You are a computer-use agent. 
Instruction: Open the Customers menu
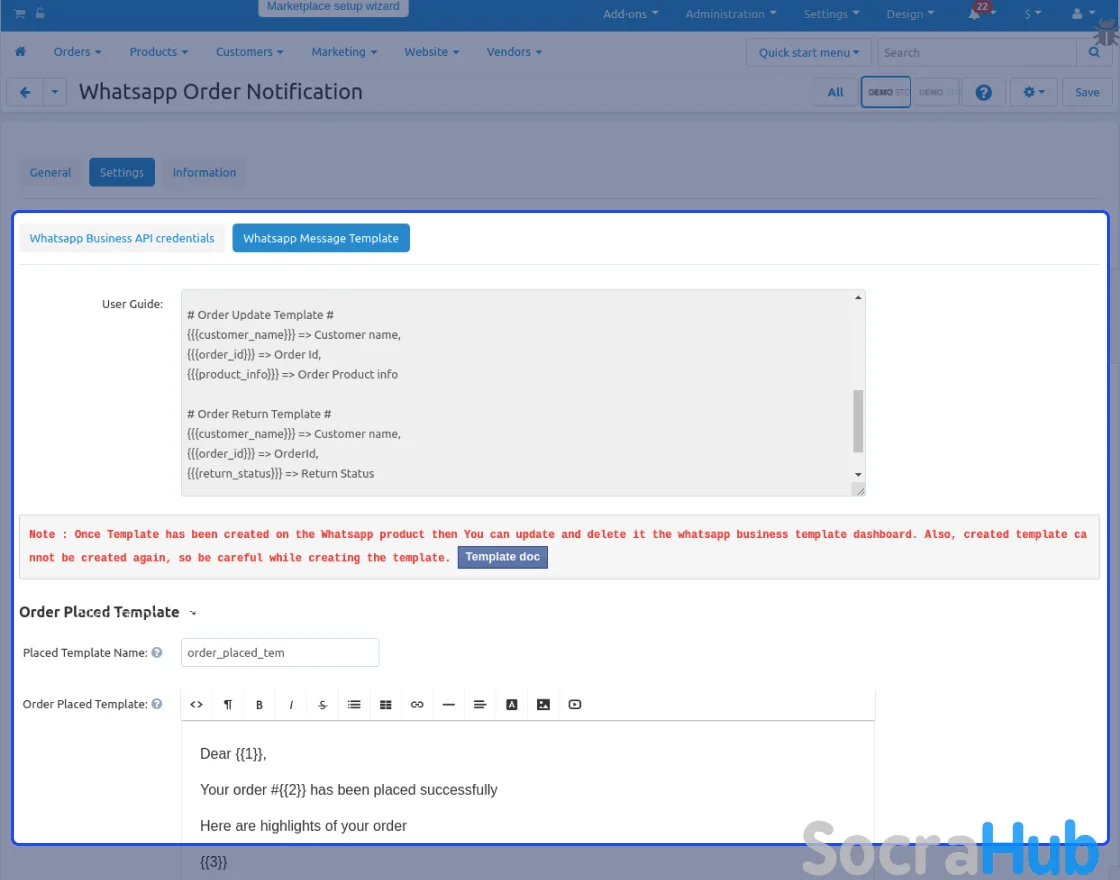click(x=249, y=51)
